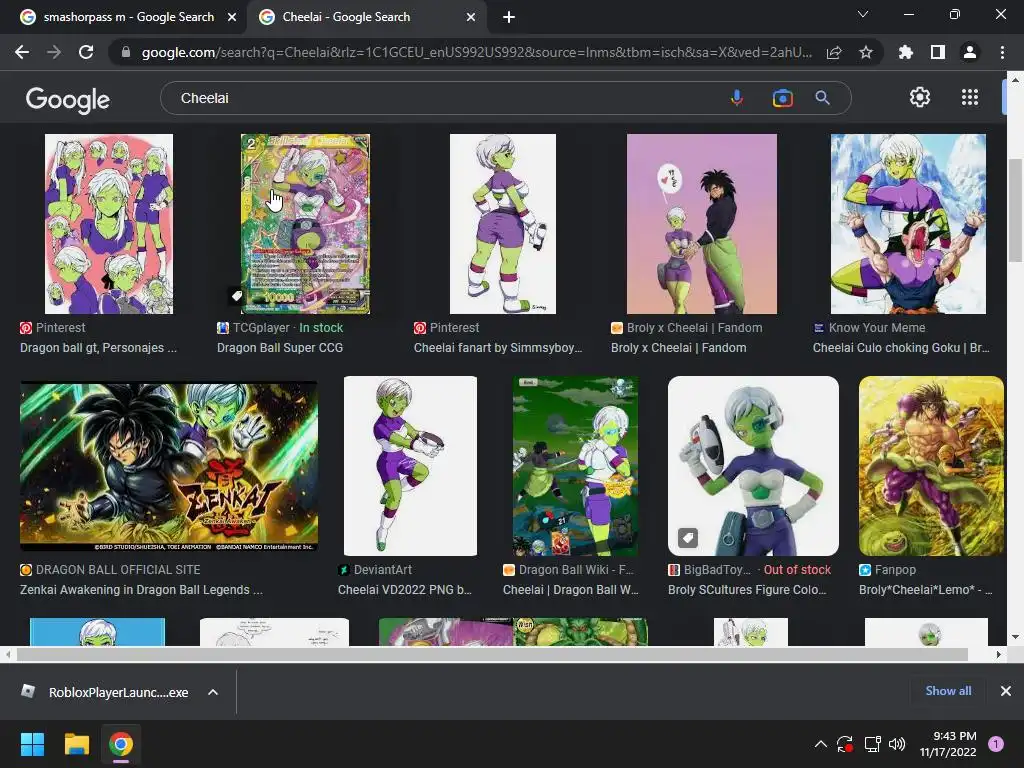Viewport: 1024px width, 768px height.
Task: Click the DRAGON BALL OFFICIAL SITE source
Action: [x=118, y=569]
